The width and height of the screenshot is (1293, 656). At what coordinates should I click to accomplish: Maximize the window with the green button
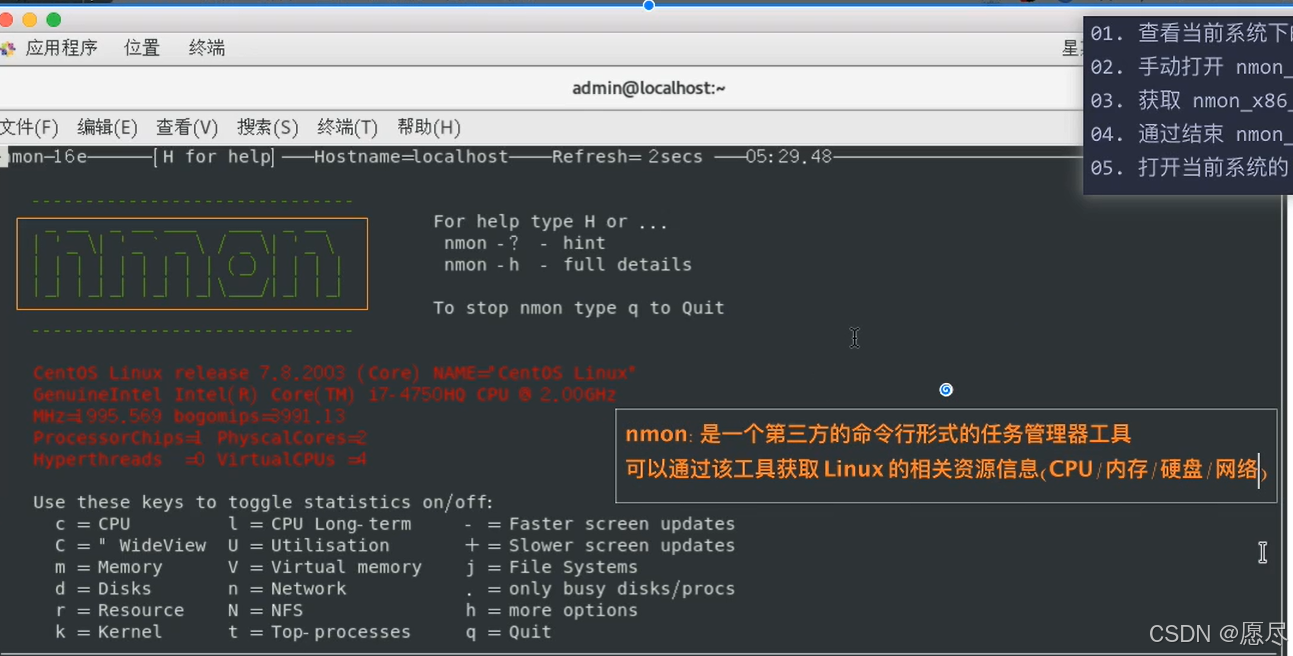point(54,20)
